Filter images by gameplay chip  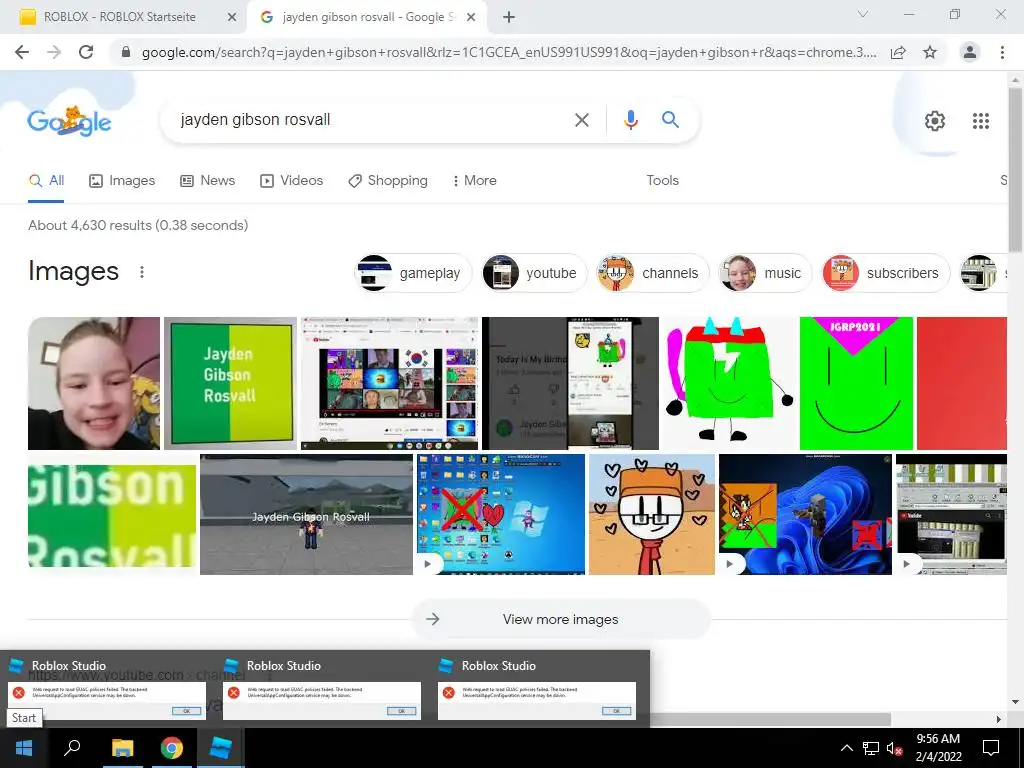pyautogui.click(x=413, y=273)
